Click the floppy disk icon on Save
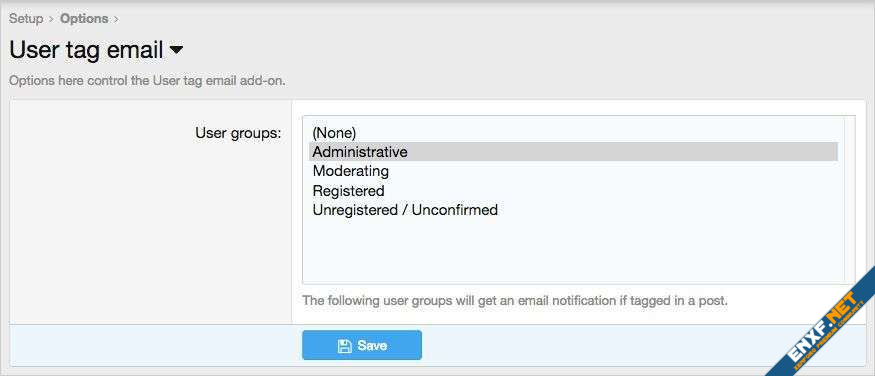 click(x=344, y=346)
